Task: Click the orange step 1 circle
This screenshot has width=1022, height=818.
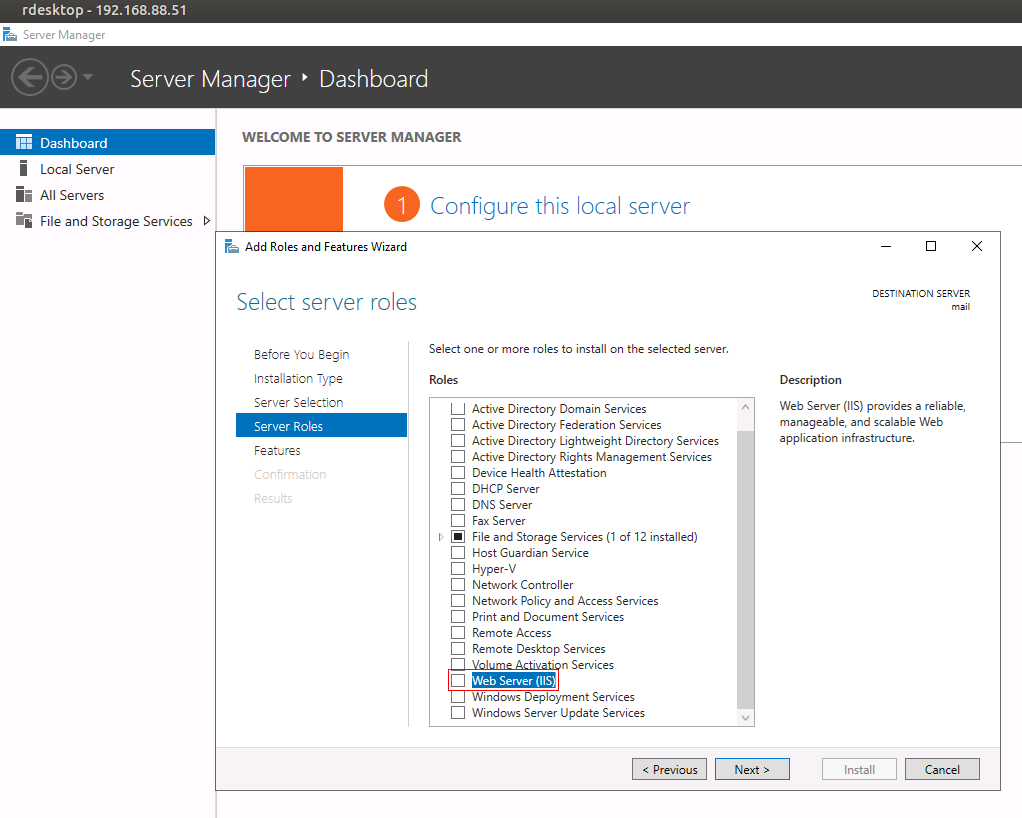Action: [x=402, y=205]
